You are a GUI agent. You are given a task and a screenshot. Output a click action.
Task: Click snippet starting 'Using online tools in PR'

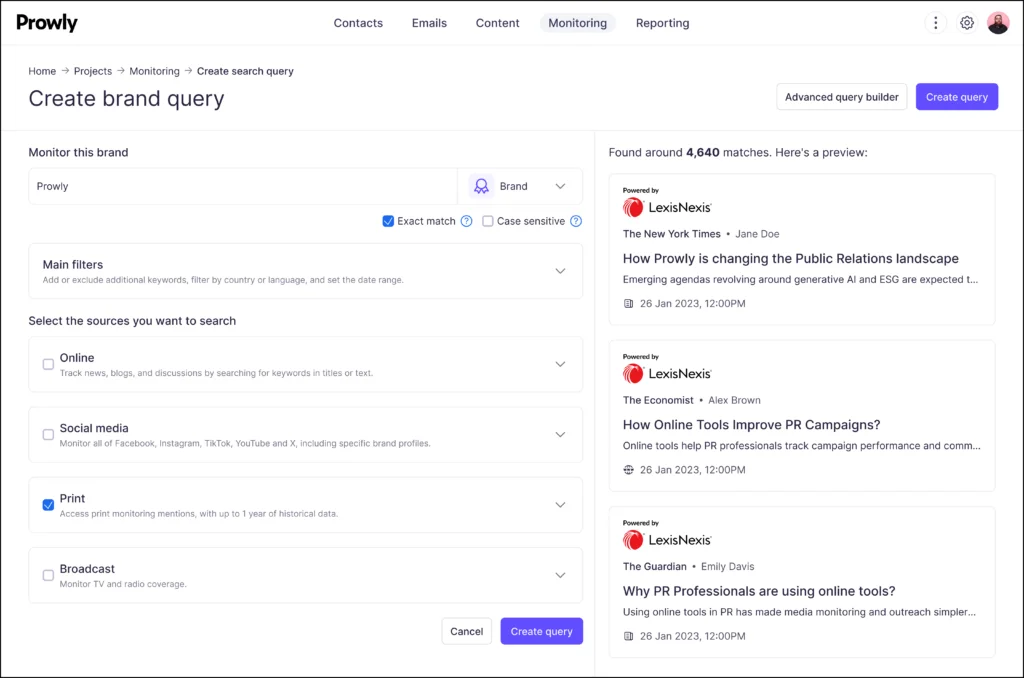[x=799, y=613]
